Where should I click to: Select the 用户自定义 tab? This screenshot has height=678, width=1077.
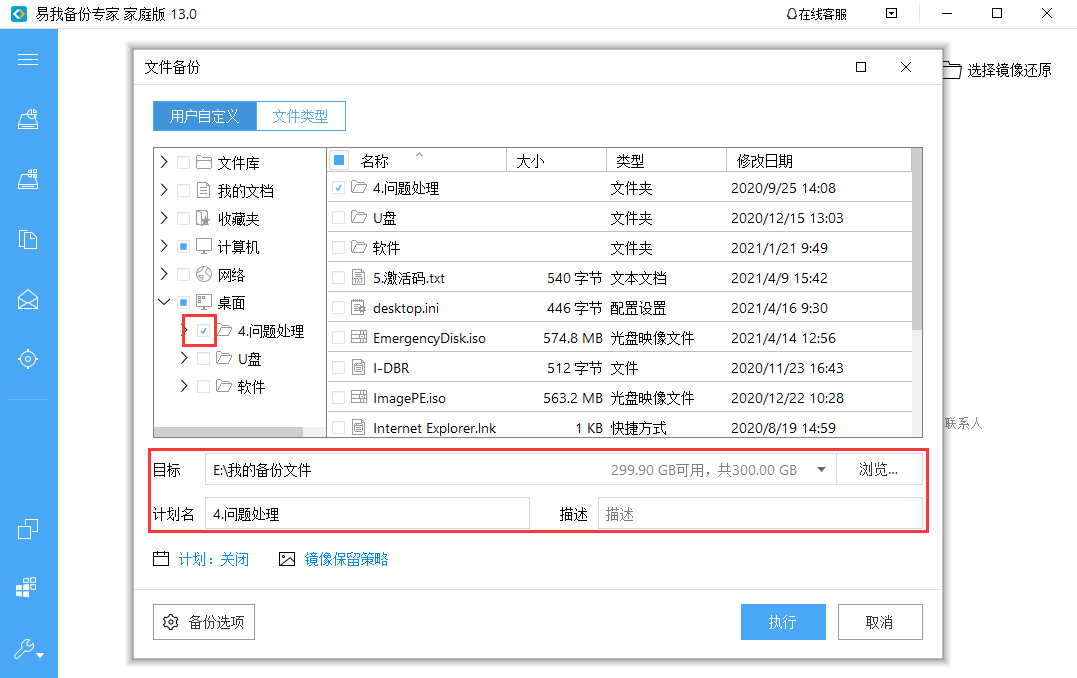tap(204, 116)
